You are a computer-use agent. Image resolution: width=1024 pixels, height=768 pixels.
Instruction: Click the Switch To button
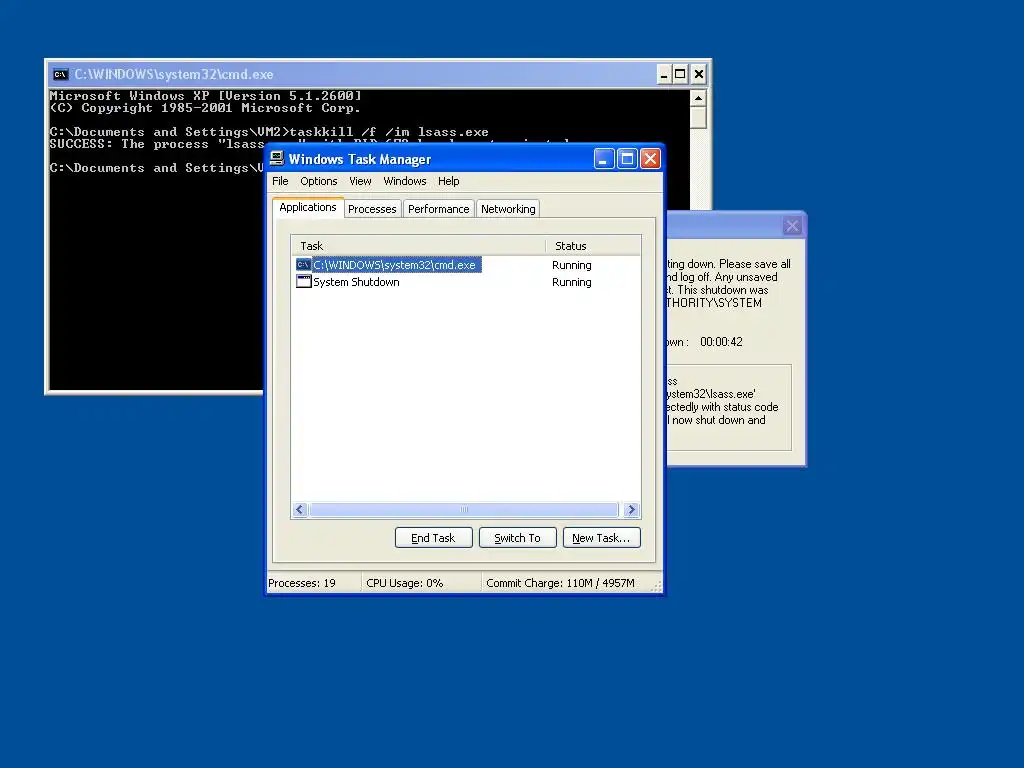[x=517, y=538]
